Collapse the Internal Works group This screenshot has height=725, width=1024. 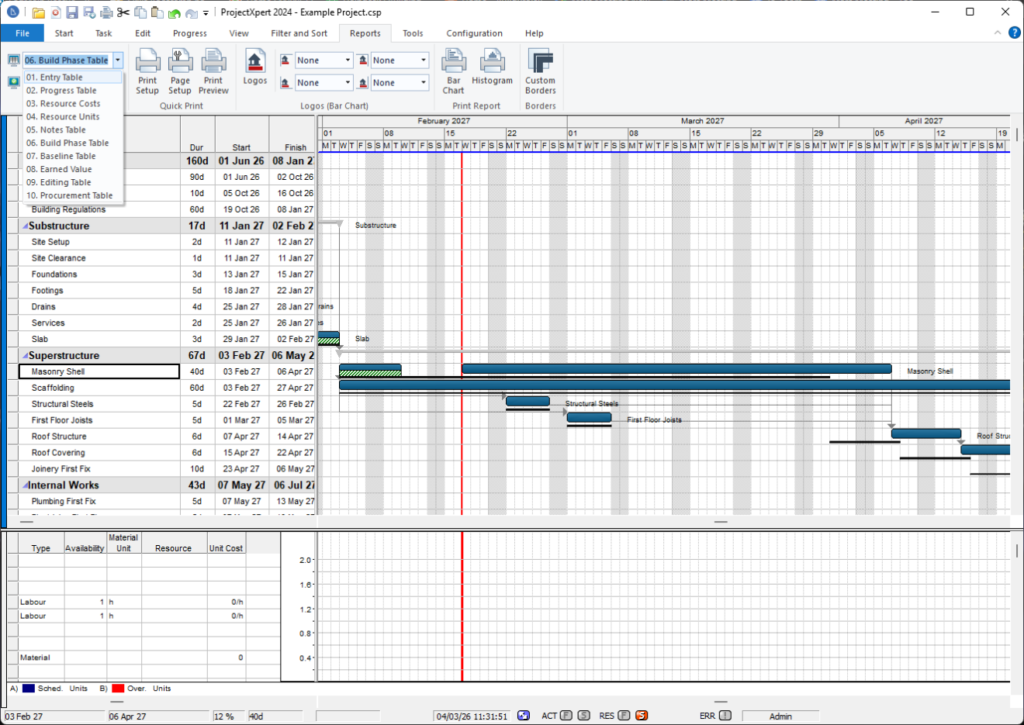coord(25,485)
